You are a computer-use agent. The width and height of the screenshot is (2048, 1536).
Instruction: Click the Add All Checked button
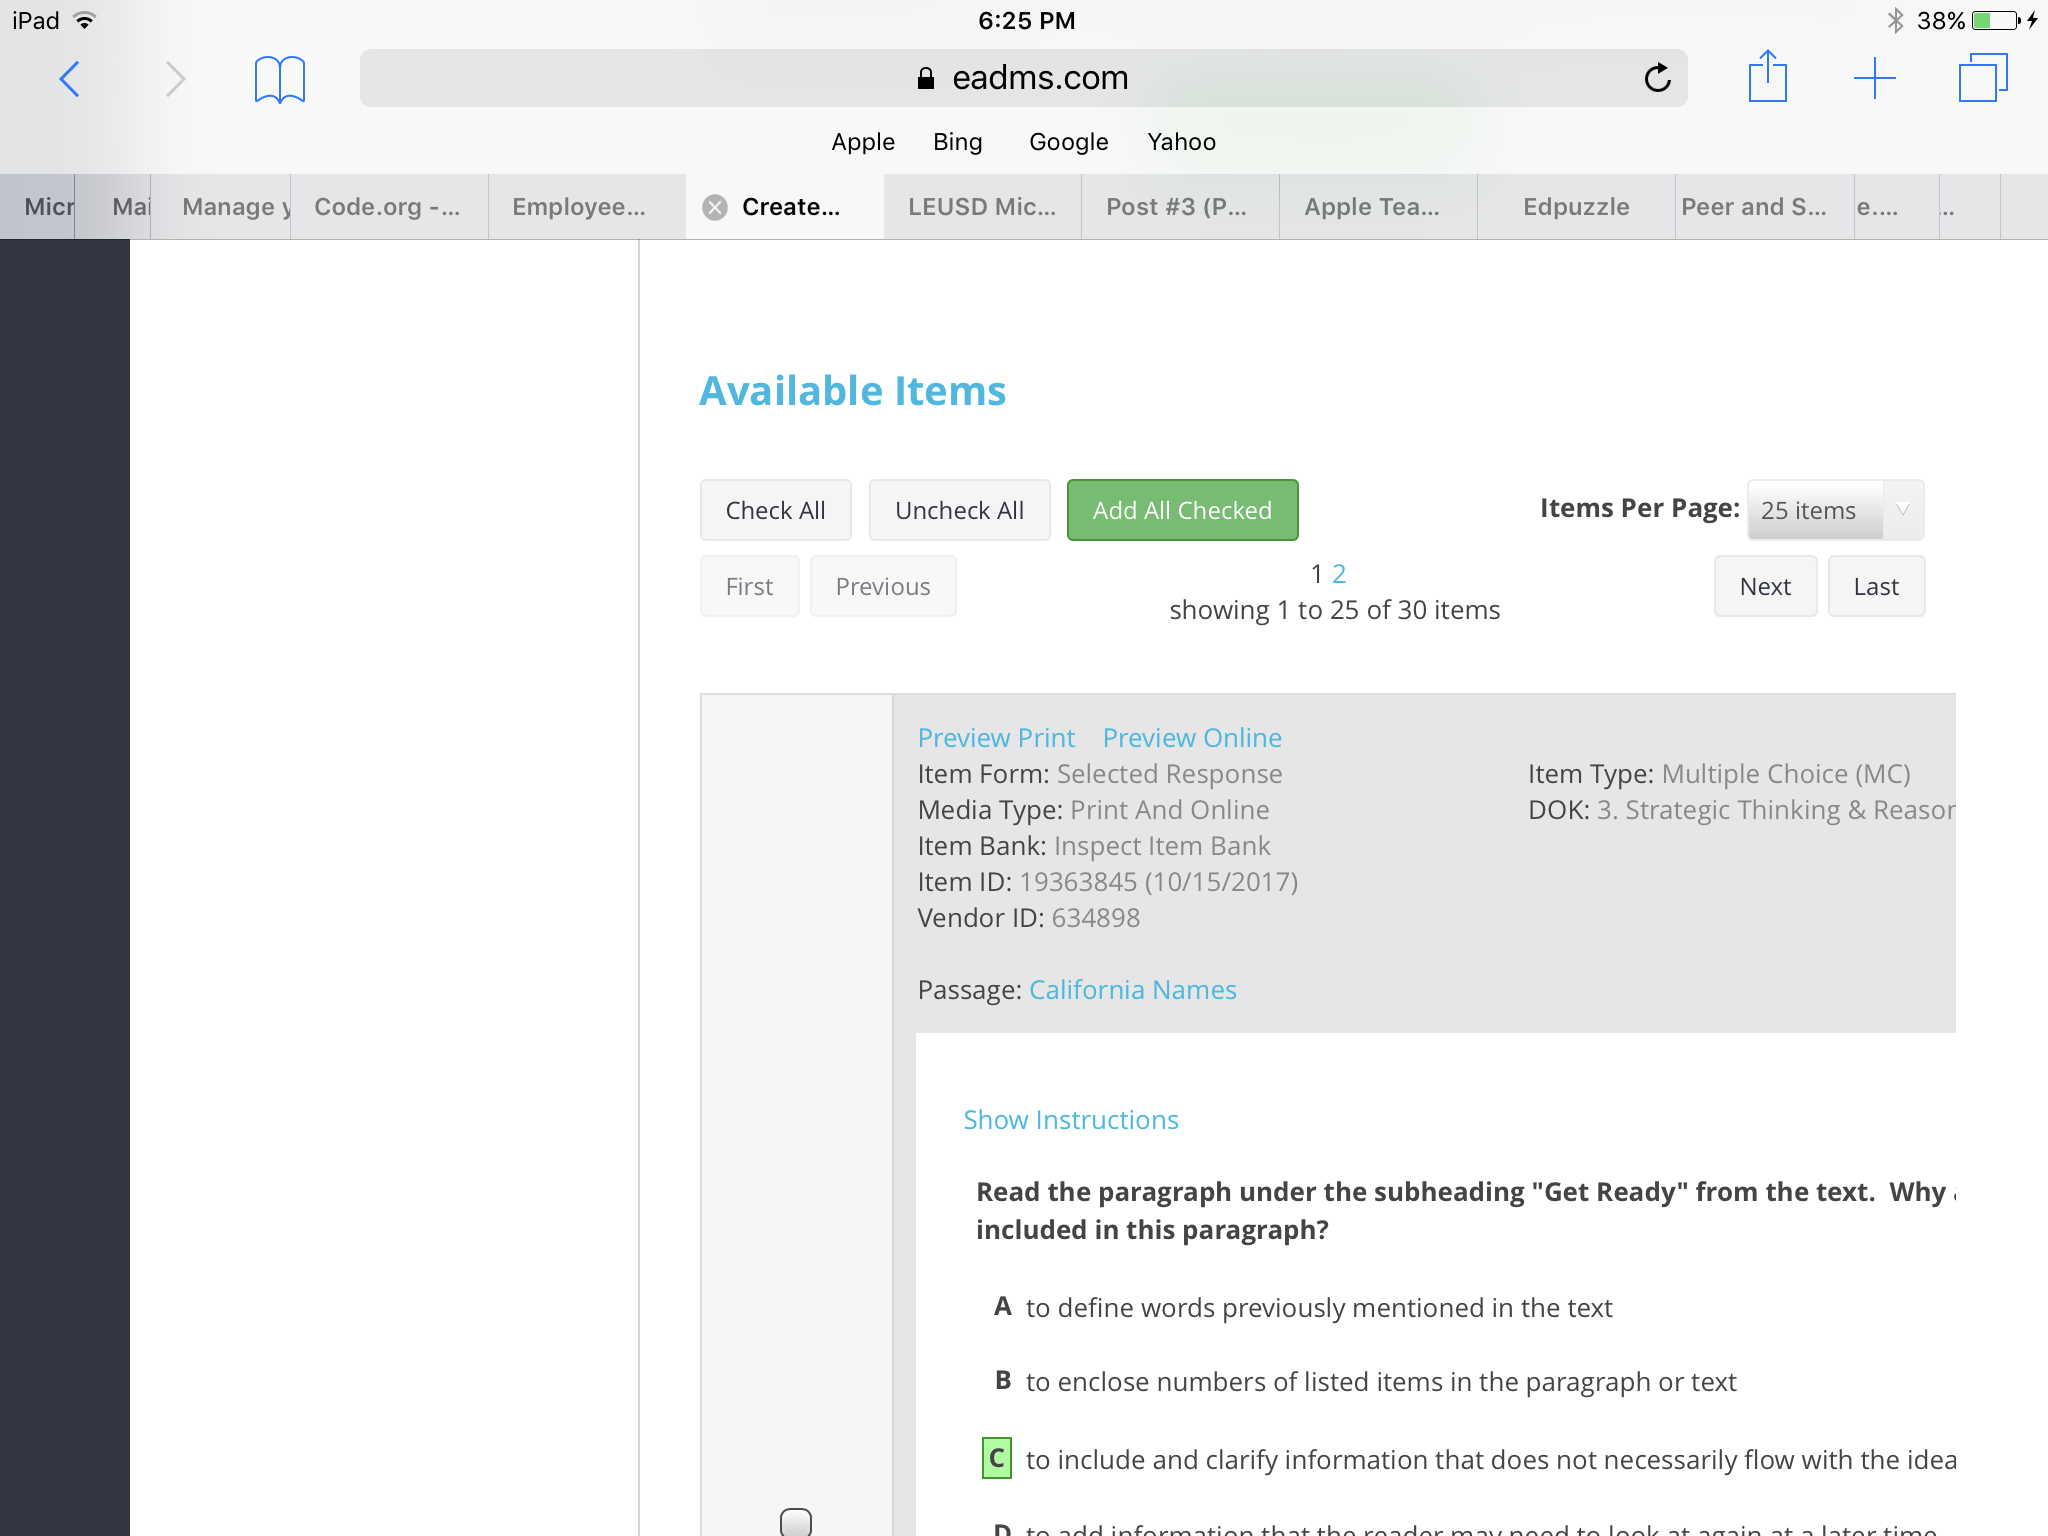(1182, 510)
